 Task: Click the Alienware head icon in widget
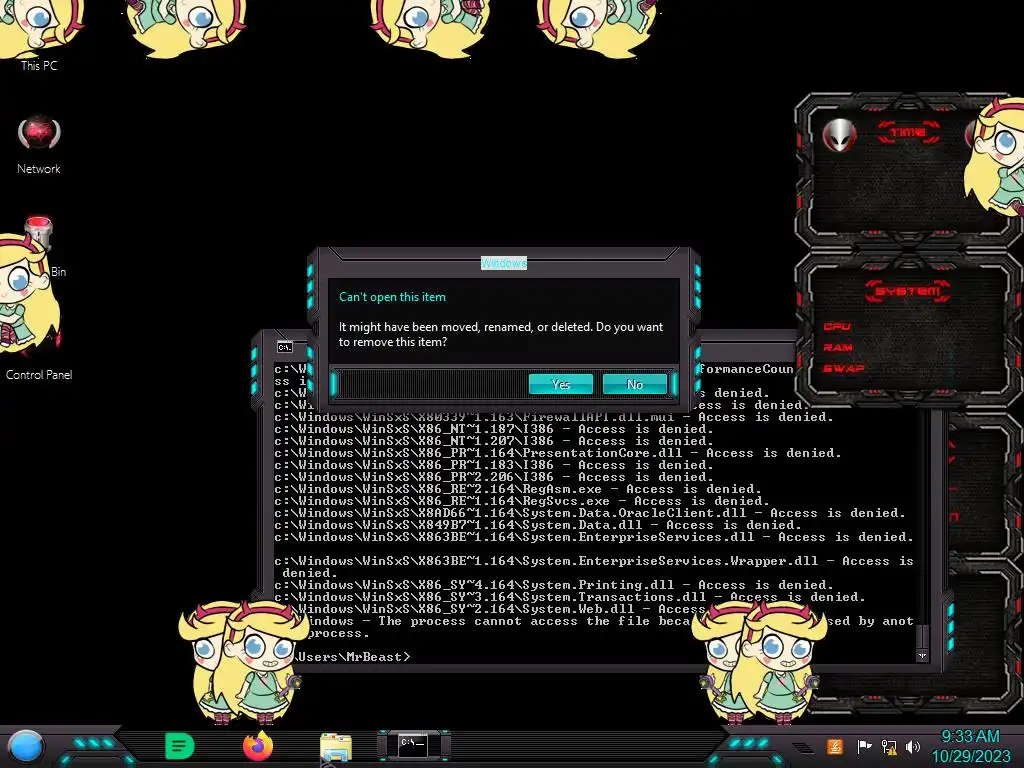[839, 135]
